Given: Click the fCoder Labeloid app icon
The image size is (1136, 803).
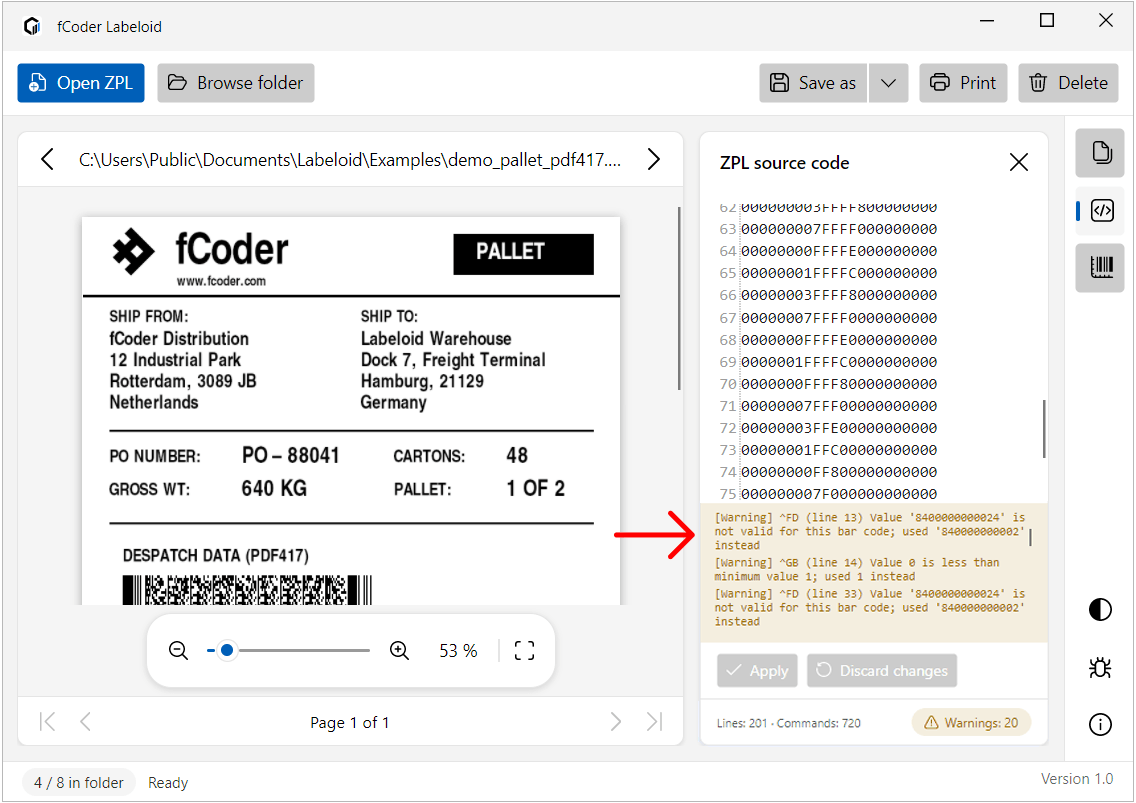Looking at the screenshot, I should point(31,26).
